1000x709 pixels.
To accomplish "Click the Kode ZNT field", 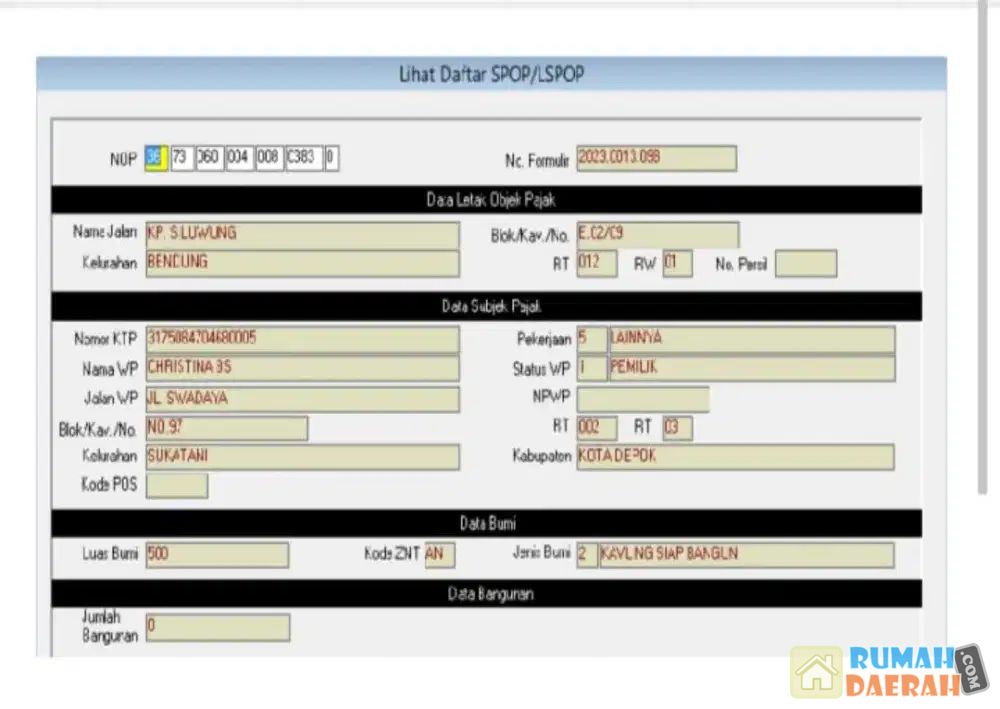I will tap(439, 555).
